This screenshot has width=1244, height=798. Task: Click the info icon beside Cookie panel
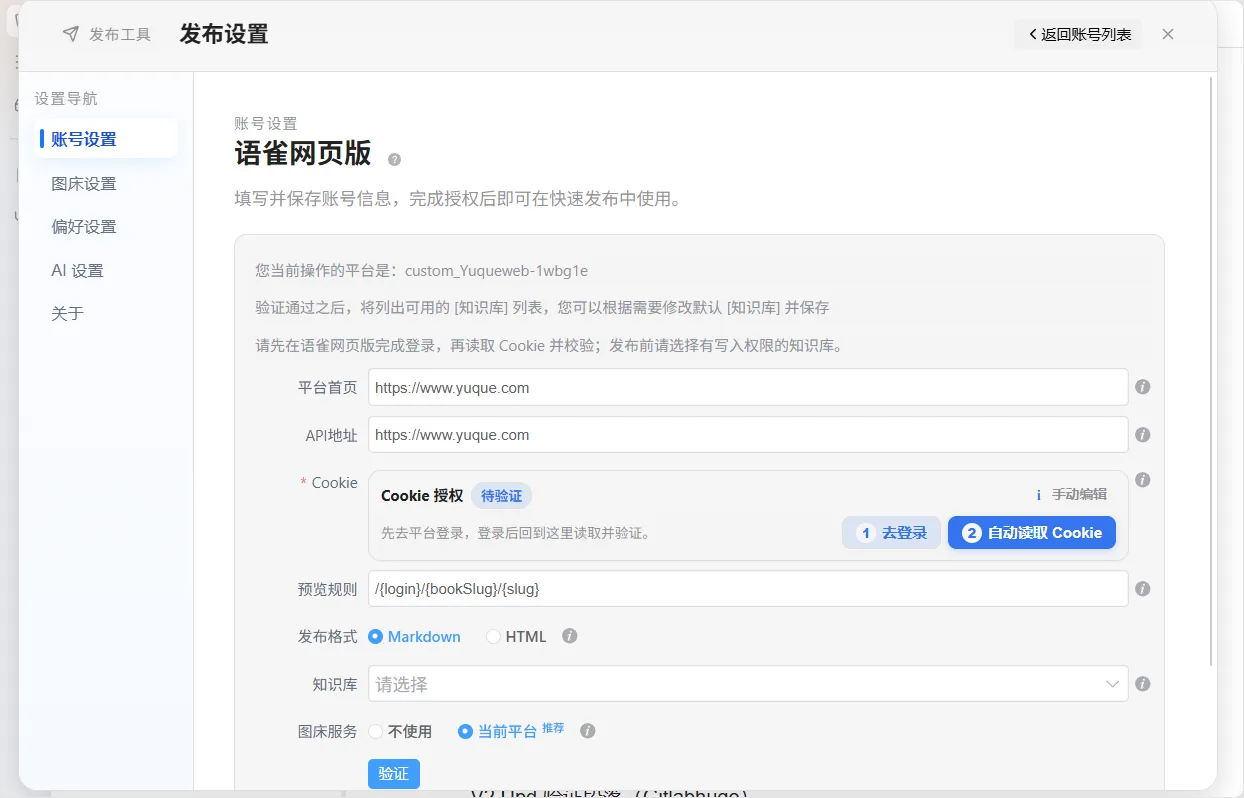click(1143, 480)
